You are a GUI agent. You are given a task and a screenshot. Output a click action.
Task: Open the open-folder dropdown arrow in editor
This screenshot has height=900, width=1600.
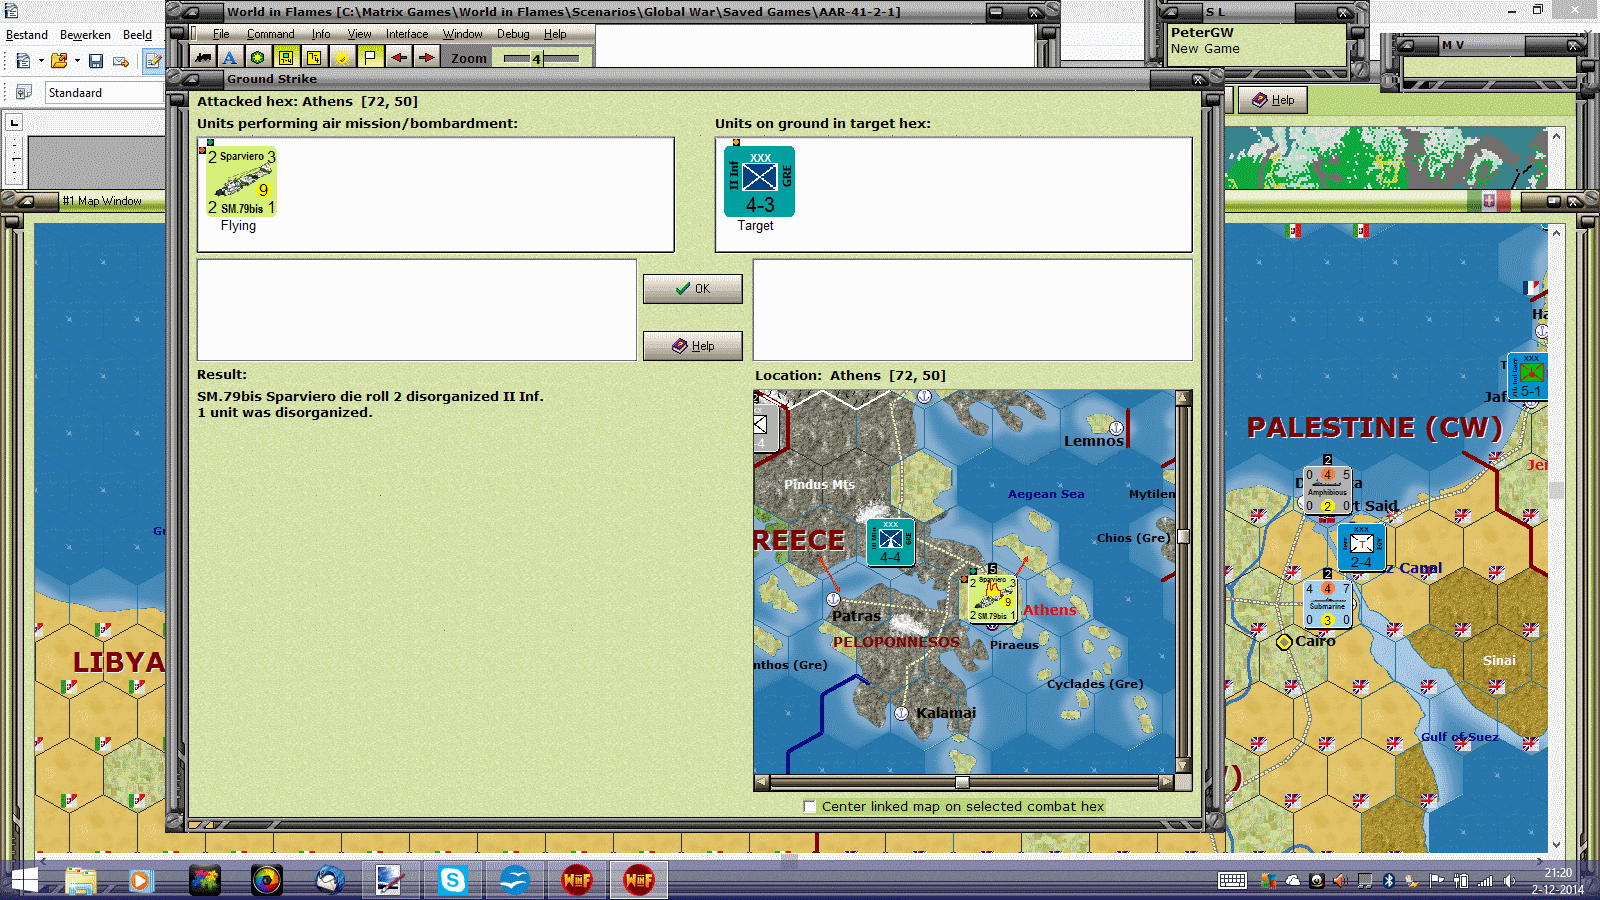click(77, 61)
